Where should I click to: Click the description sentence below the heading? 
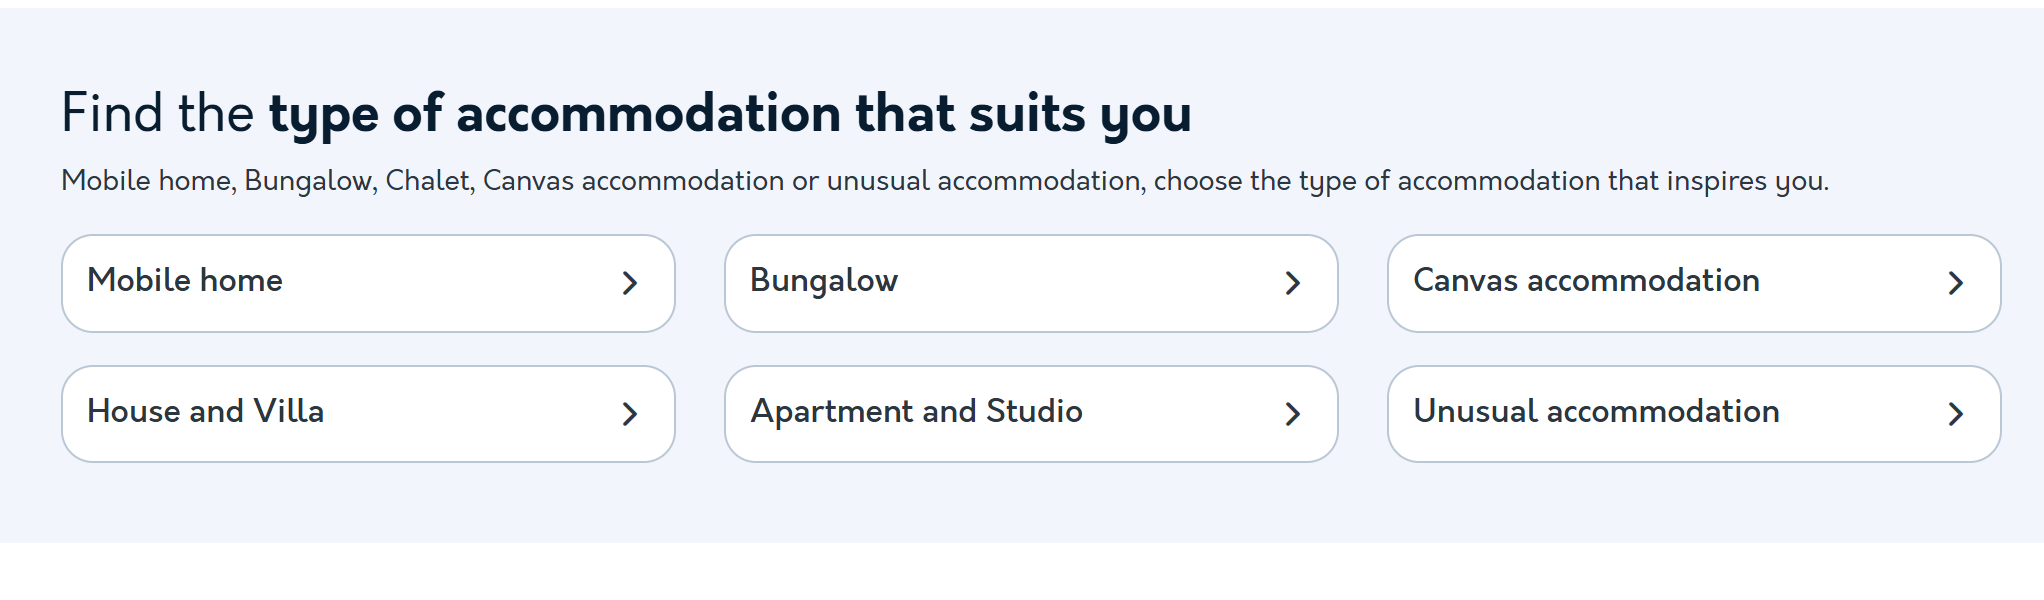(x=944, y=181)
